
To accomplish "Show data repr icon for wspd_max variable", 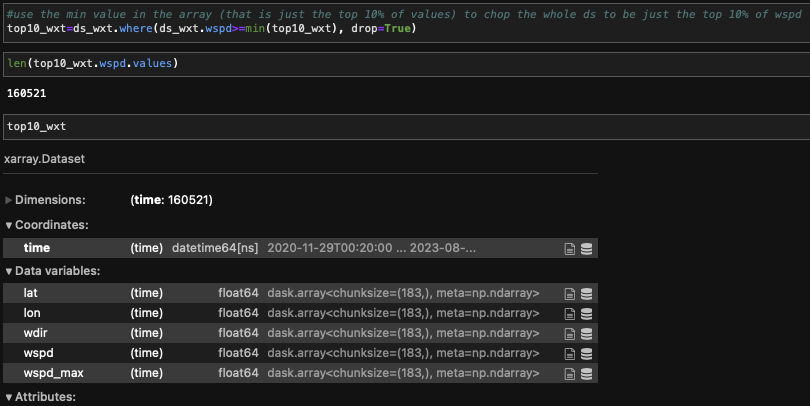I will coord(586,374).
